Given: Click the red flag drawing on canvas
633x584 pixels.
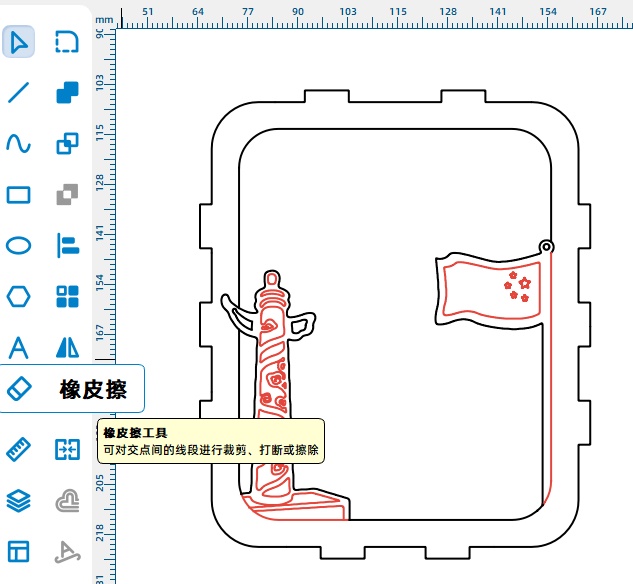Looking at the screenshot, I should [x=490, y=289].
